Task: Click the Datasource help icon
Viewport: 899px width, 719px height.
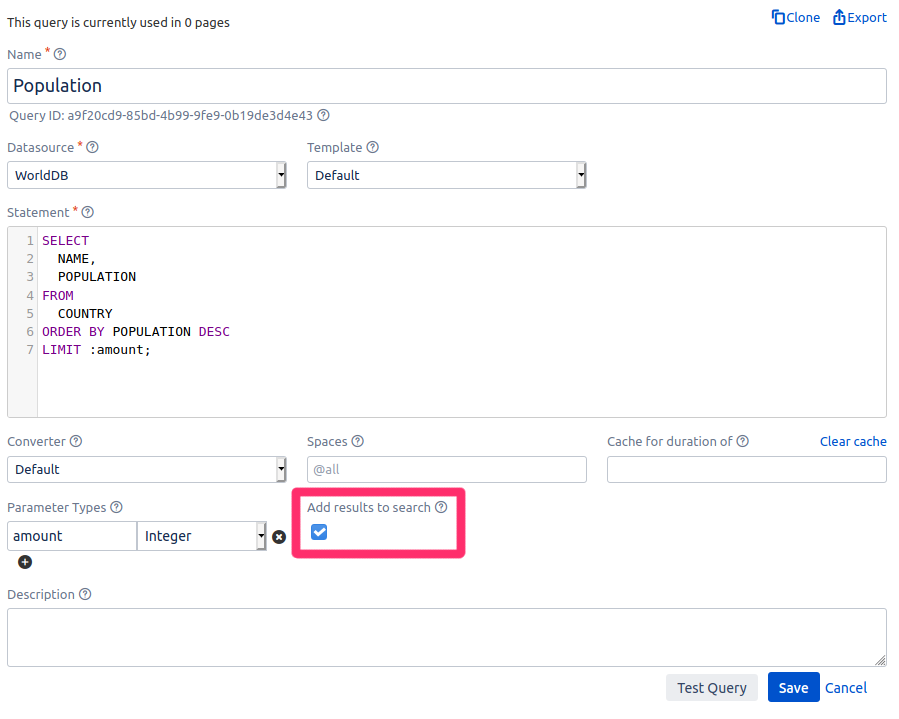Action: [92, 147]
